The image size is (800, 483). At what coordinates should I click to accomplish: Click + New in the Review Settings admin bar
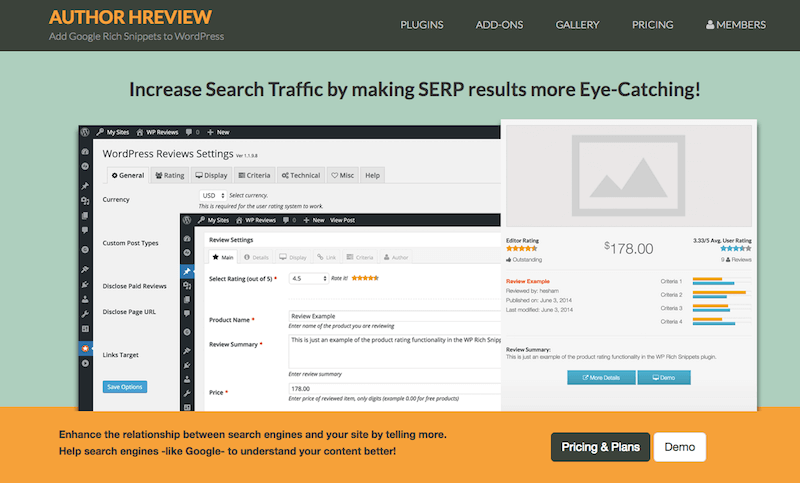pyautogui.click(x=314, y=220)
